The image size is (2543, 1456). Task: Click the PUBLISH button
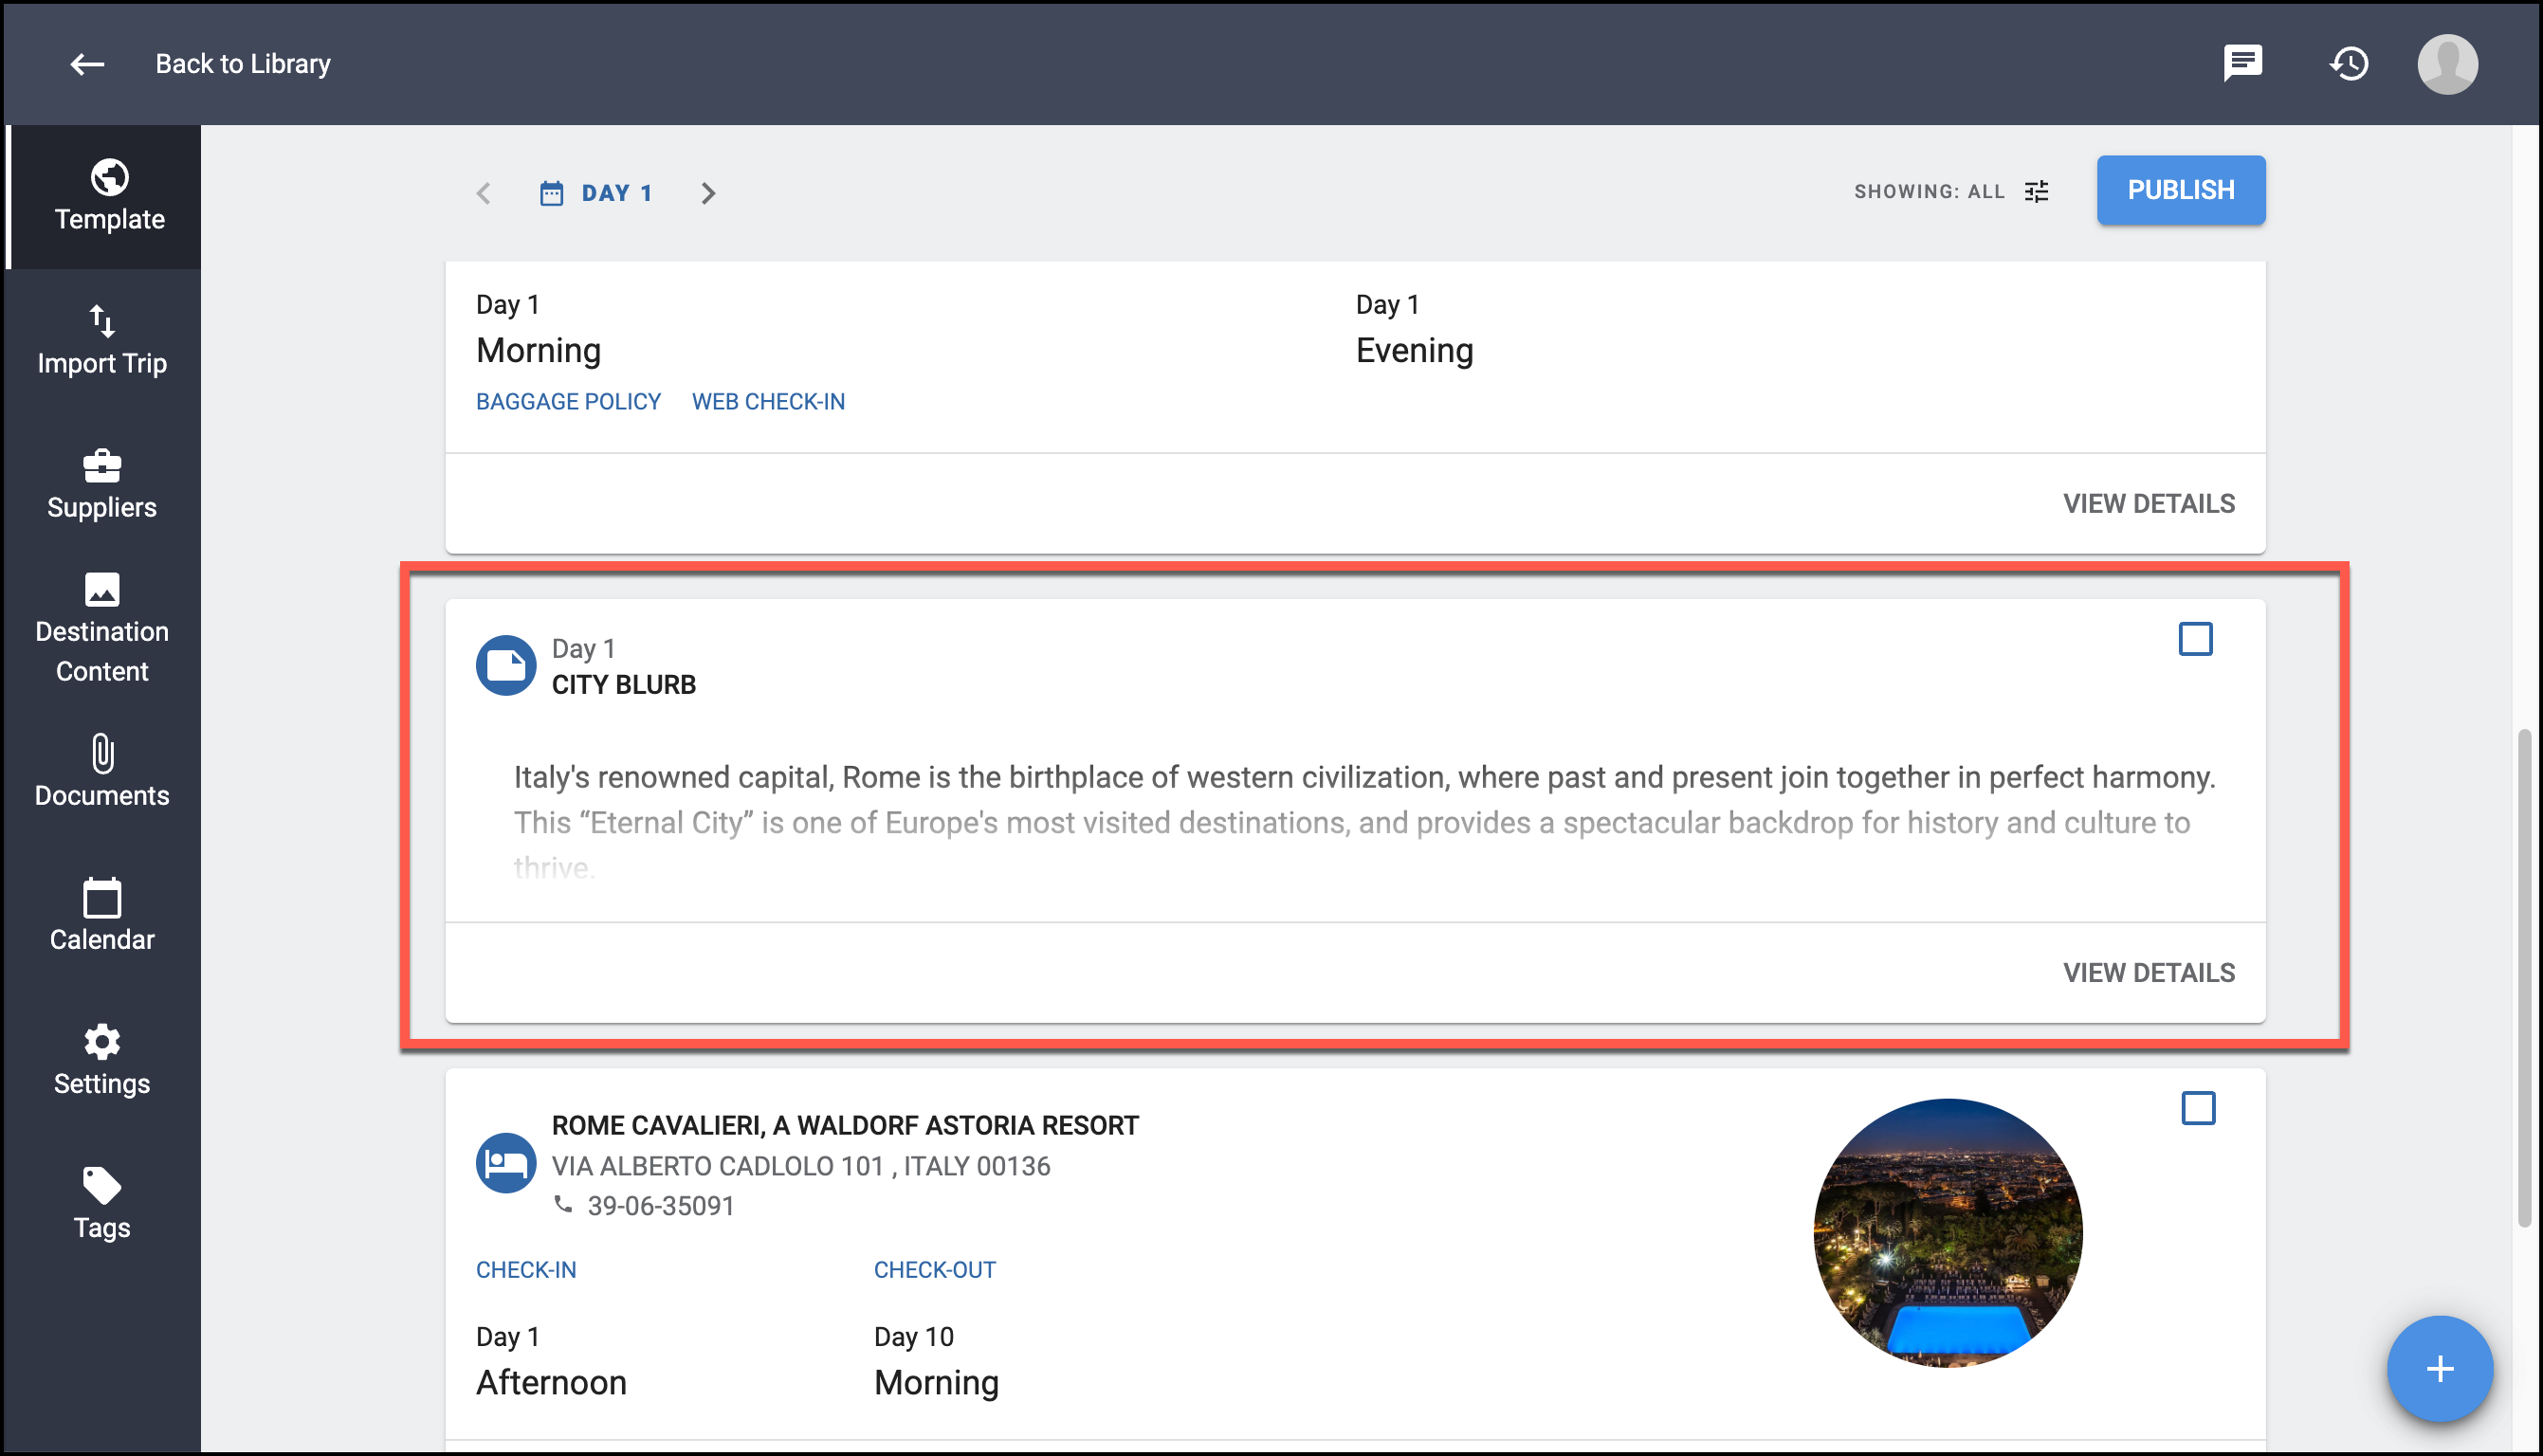(x=2180, y=190)
